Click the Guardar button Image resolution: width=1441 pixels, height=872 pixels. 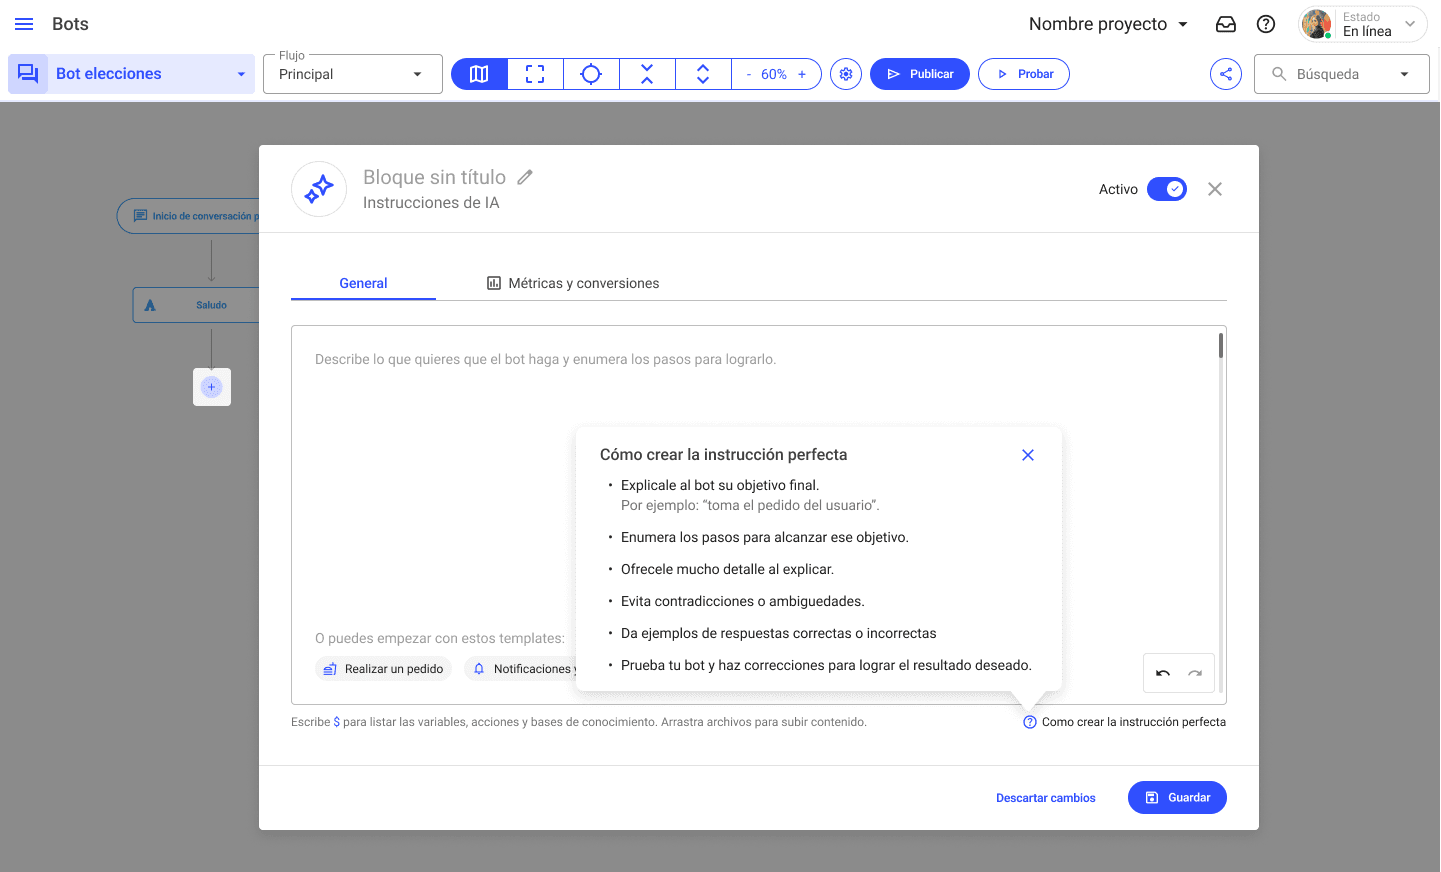(1177, 798)
